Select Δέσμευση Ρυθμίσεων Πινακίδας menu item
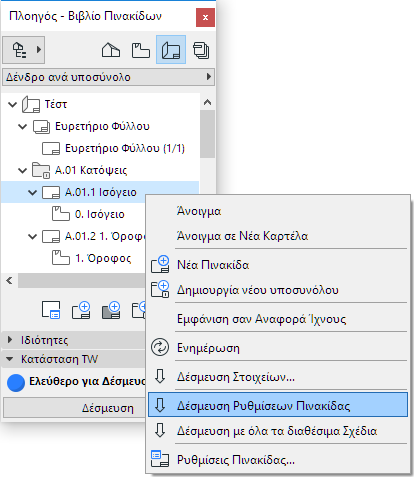Image resolution: width=414 pixels, height=477 pixels. tap(278, 405)
